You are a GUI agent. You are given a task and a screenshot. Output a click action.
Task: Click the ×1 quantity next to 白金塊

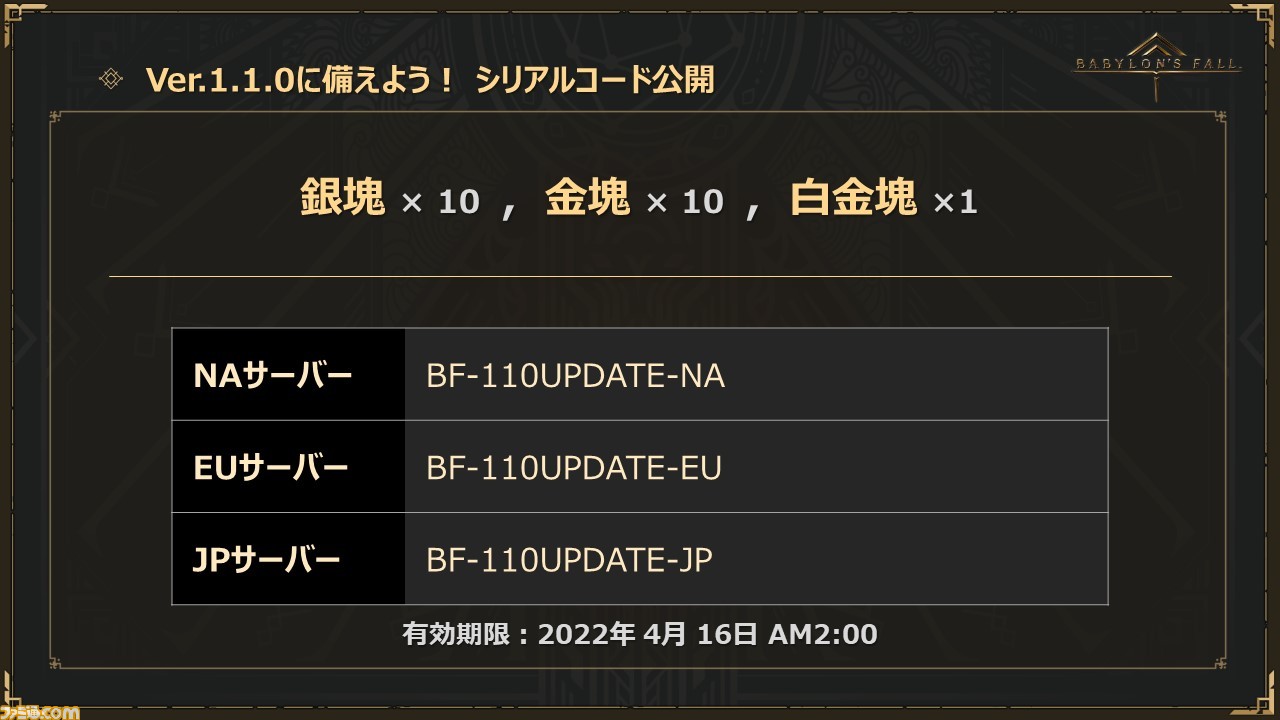click(955, 203)
